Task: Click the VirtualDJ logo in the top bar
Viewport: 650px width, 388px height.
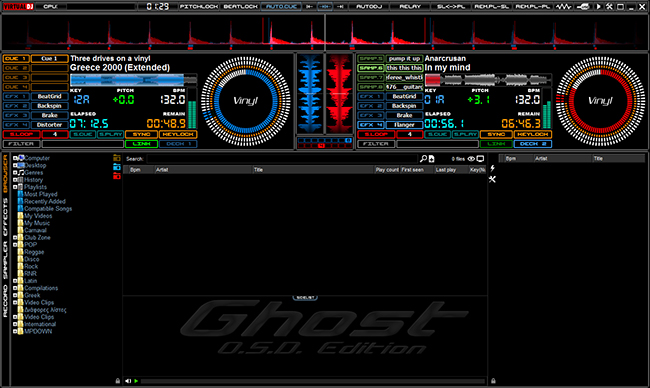Action: [19, 6]
